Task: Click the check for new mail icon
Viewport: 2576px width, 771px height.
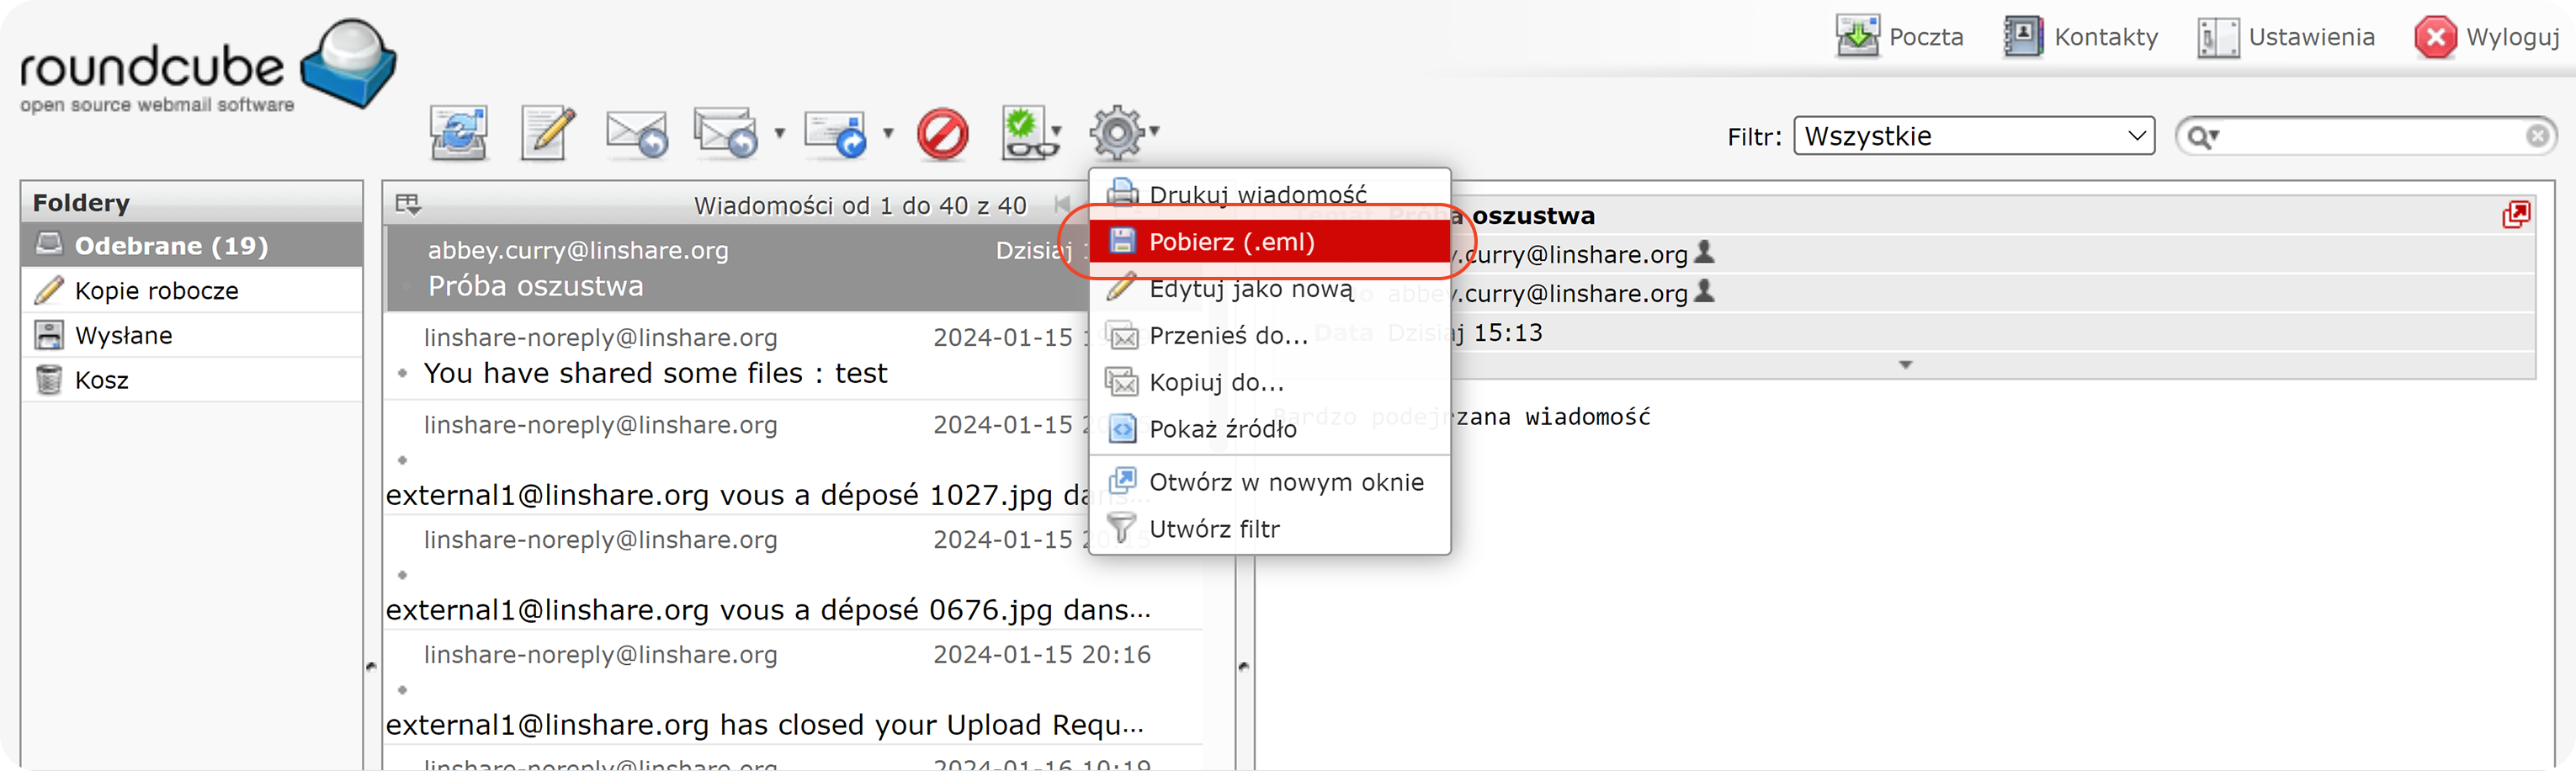Action: (x=458, y=133)
